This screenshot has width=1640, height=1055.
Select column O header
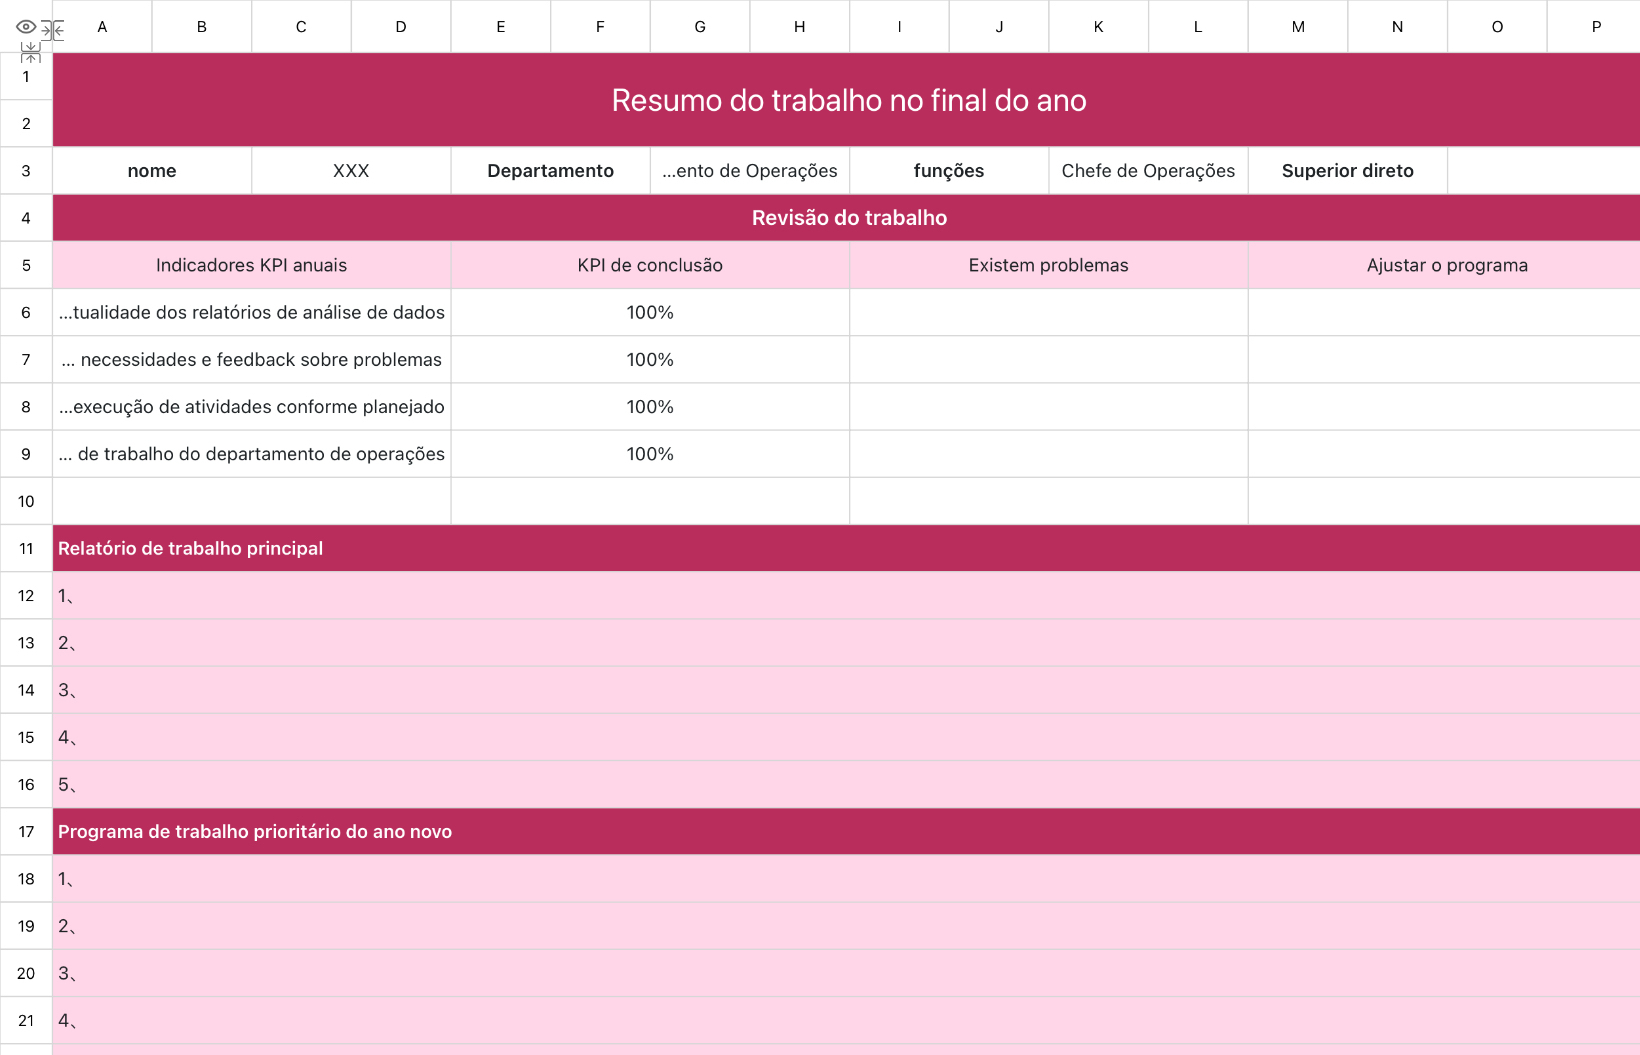[1497, 27]
